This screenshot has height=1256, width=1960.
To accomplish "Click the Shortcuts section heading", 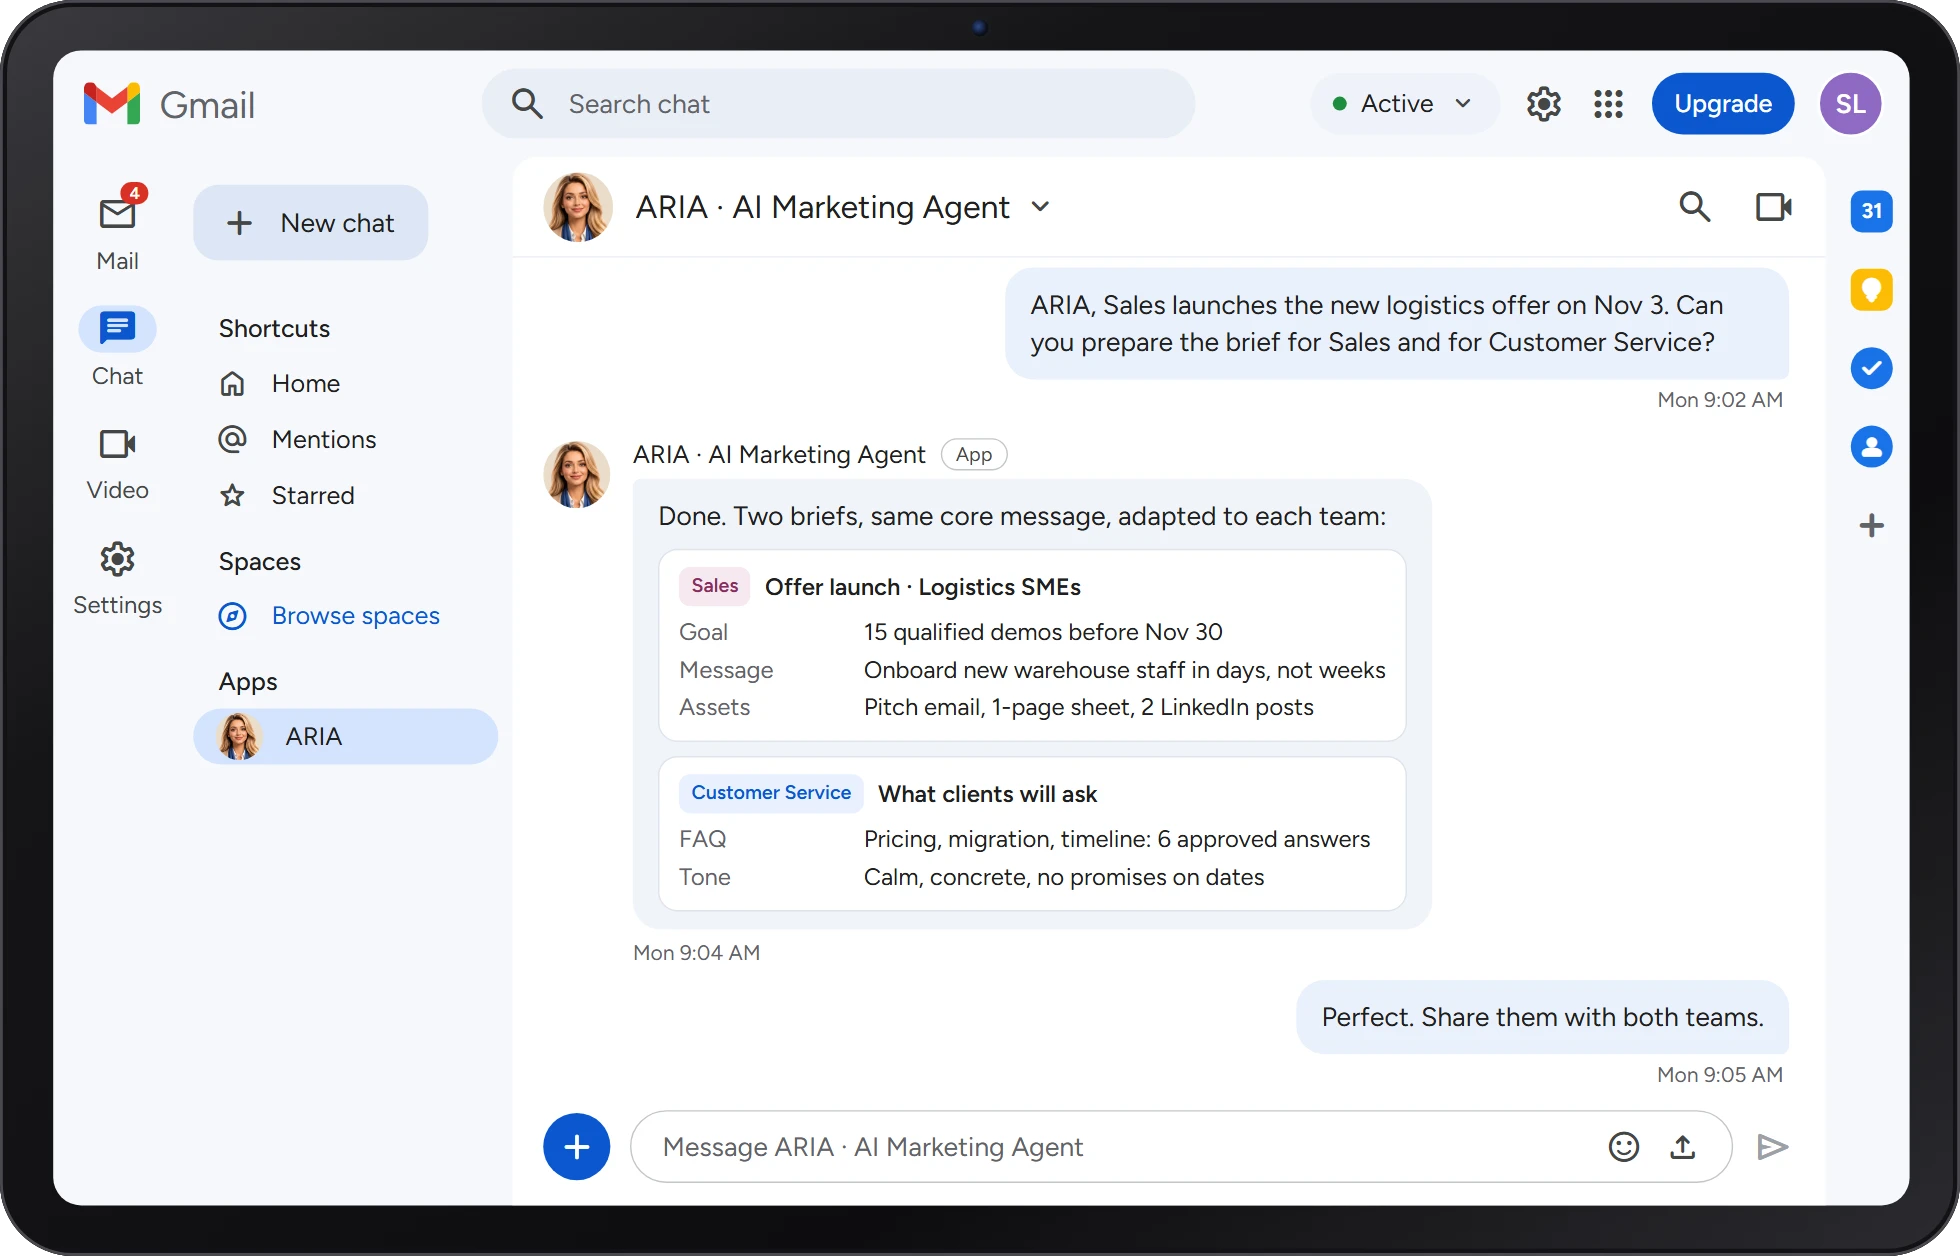I will (x=274, y=329).
